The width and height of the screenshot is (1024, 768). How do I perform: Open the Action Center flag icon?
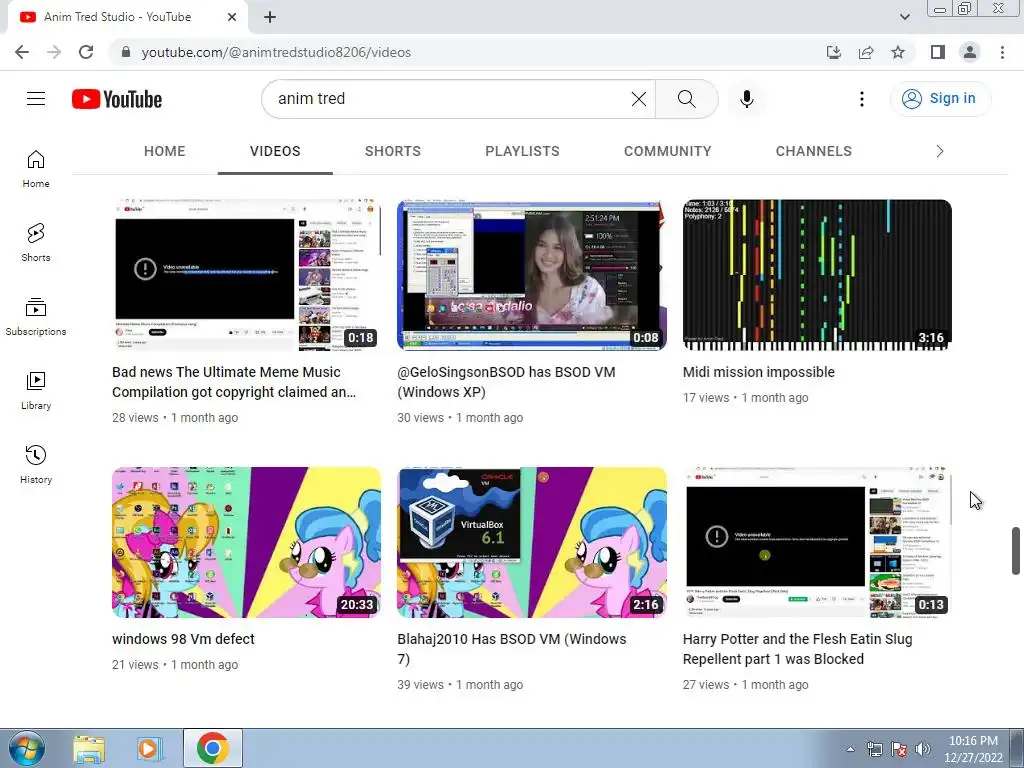[x=899, y=749]
